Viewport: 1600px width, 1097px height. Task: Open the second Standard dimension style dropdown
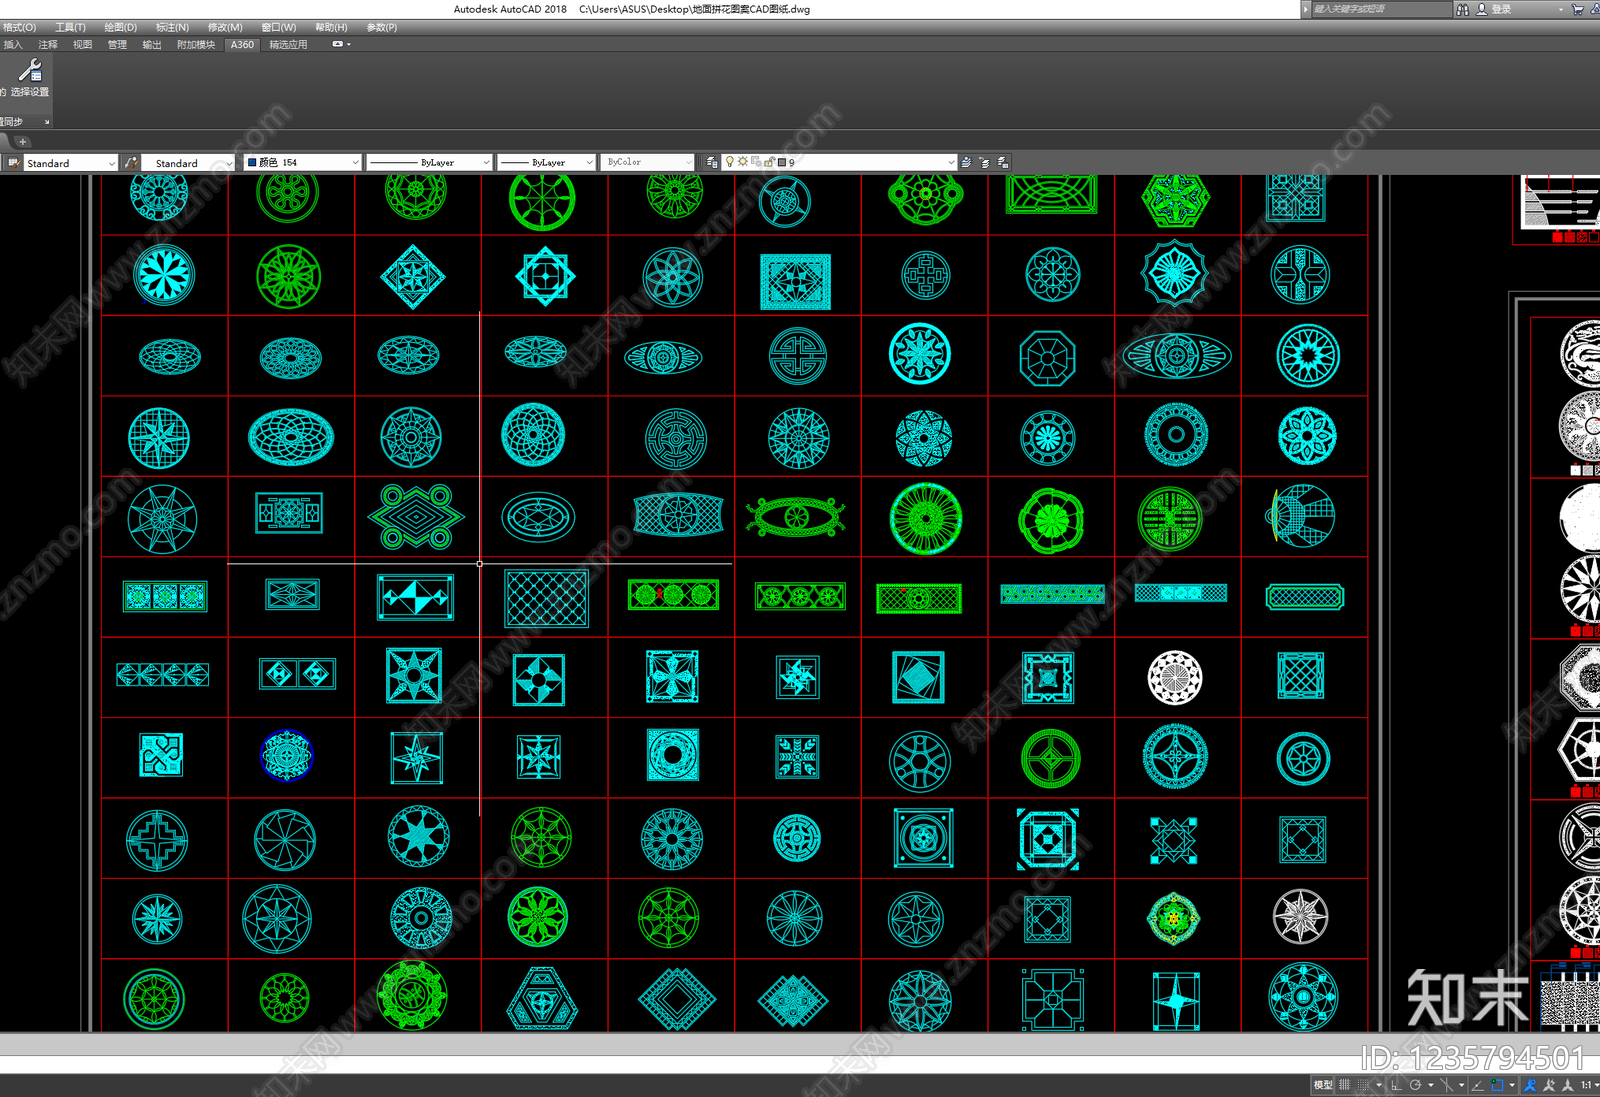[x=188, y=162]
